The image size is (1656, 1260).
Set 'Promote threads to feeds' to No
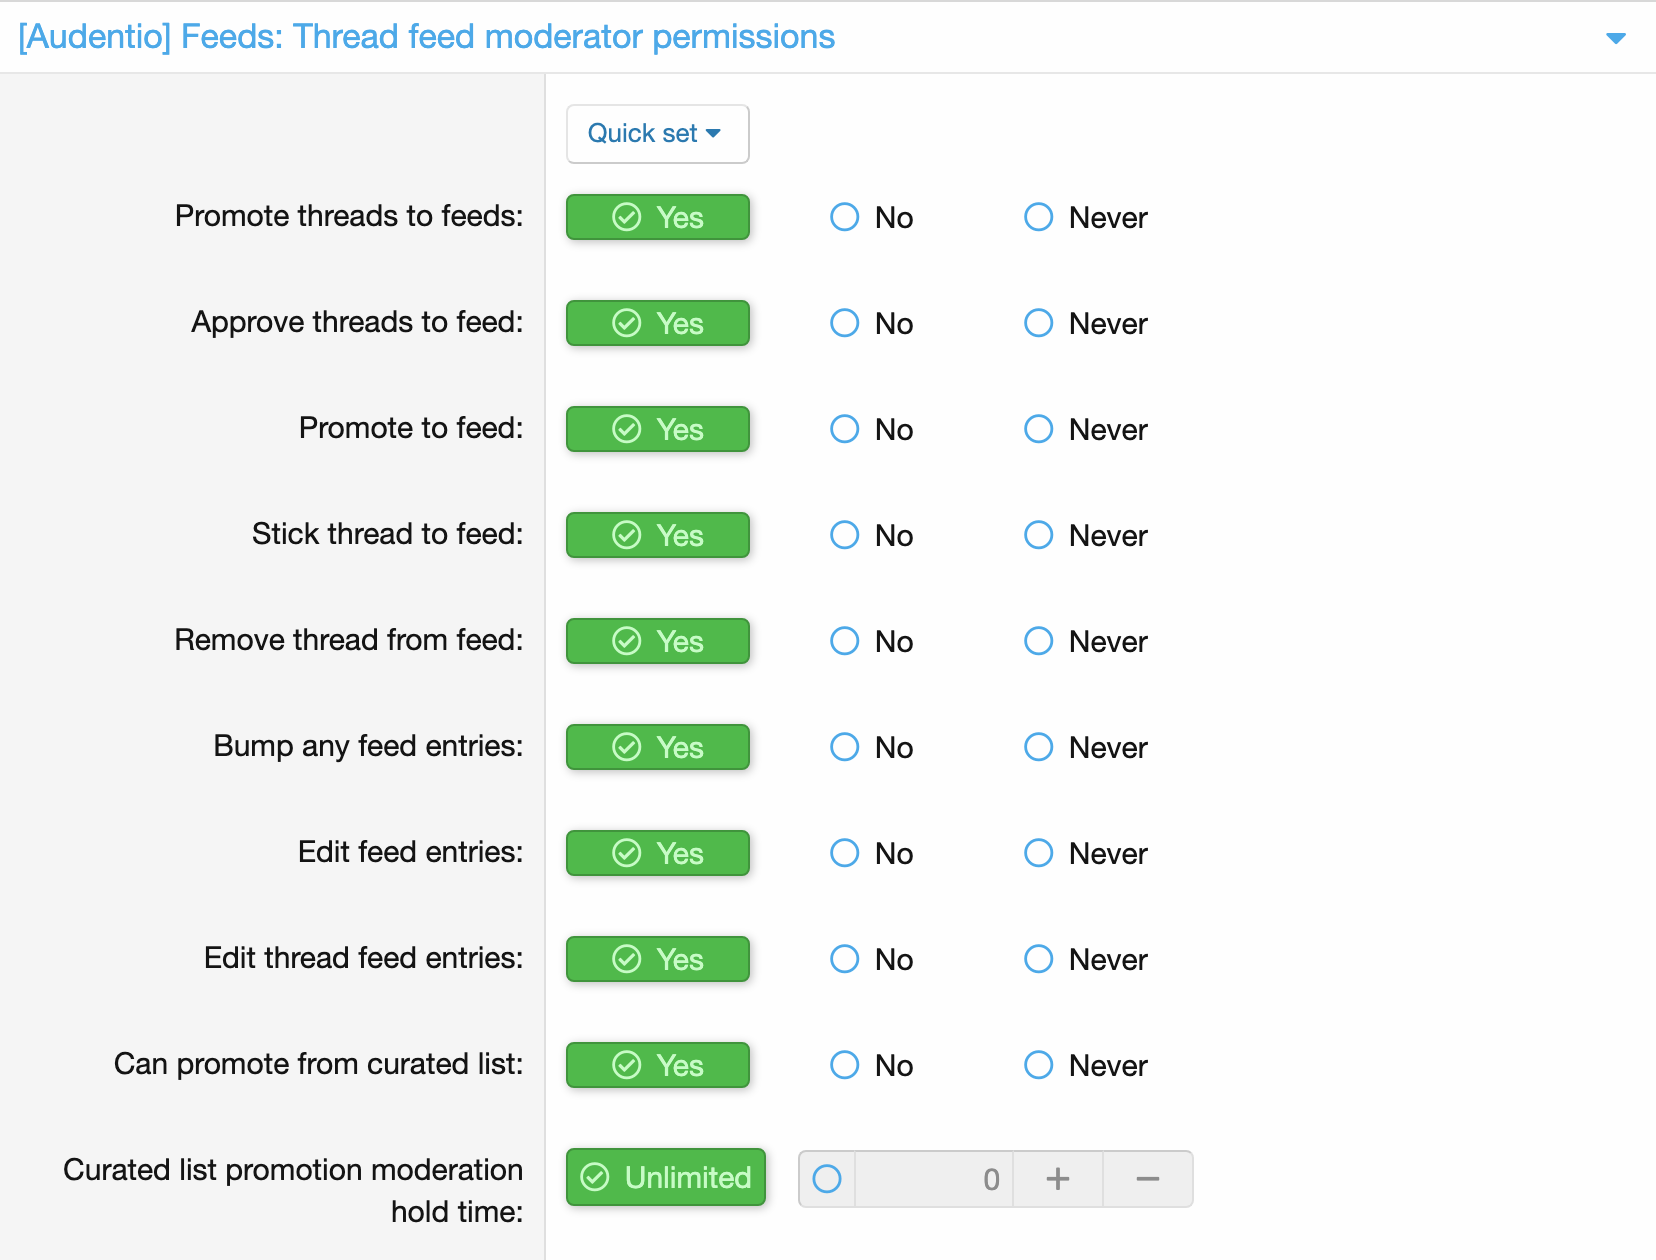tap(844, 217)
